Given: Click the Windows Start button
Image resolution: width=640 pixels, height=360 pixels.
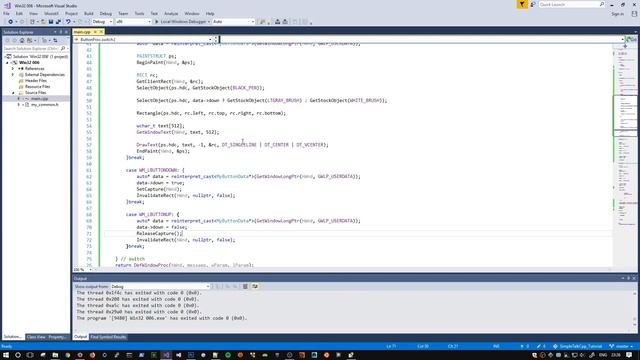Looking at the screenshot, I should (x=6, y=355).
